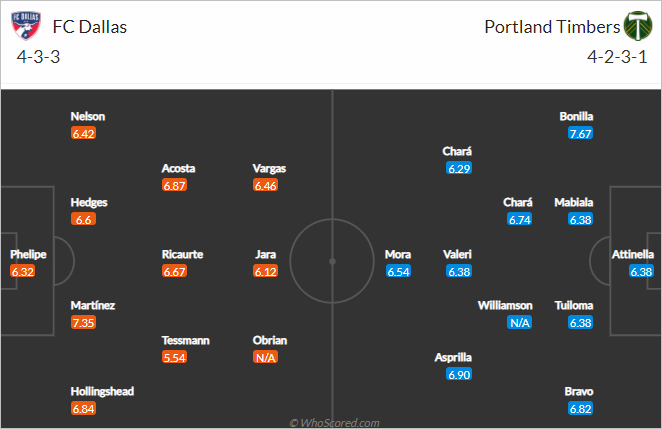Click the WhoScored.com watermark

point(334,423)
